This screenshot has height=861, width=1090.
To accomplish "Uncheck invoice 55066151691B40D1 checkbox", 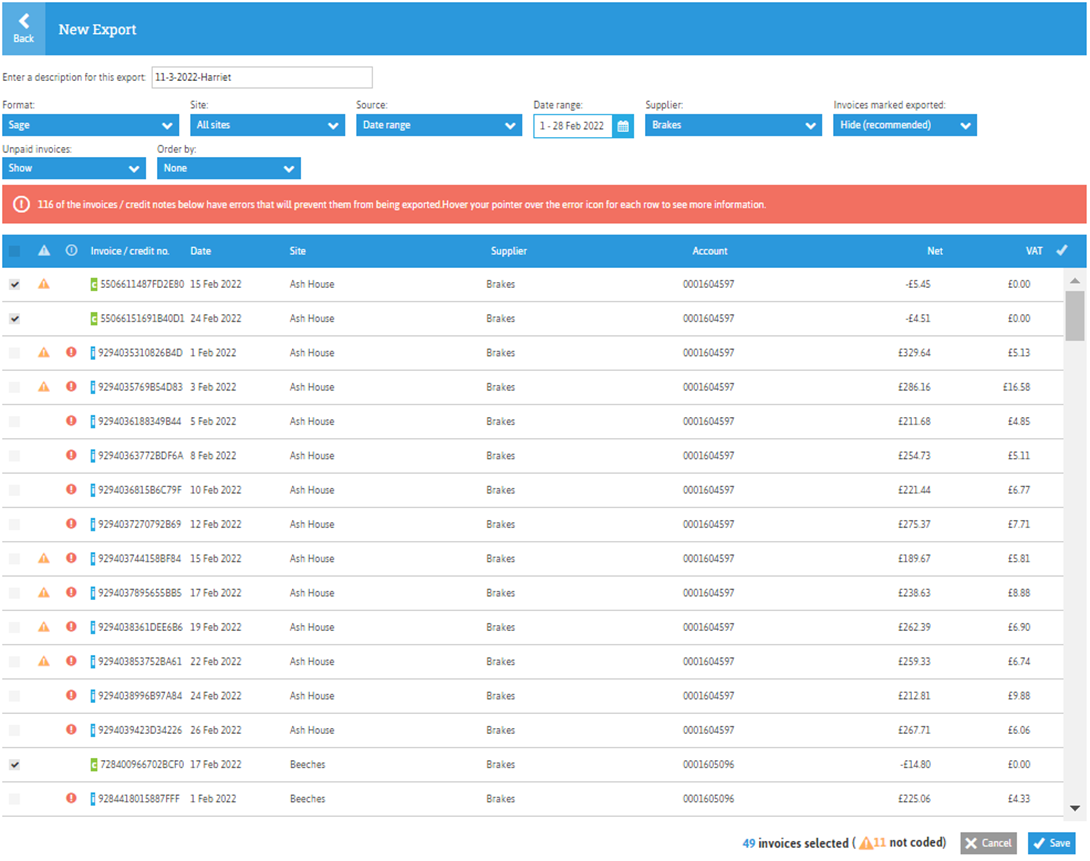I will click(x=15, y=318).
